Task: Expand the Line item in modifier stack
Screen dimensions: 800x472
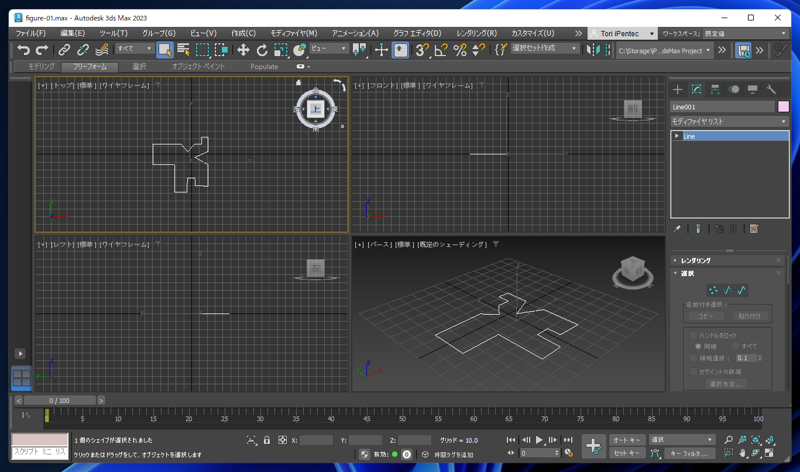Action: (677, 136)
